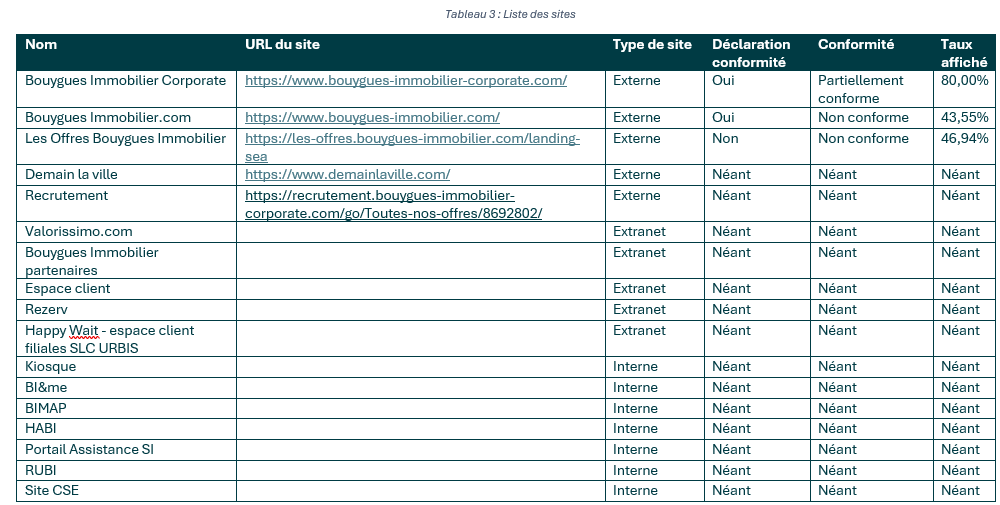Click the "Tableau 3 : Liste des sites" caption
Viewport: 1000px width, 505px height.
(510, 14)
